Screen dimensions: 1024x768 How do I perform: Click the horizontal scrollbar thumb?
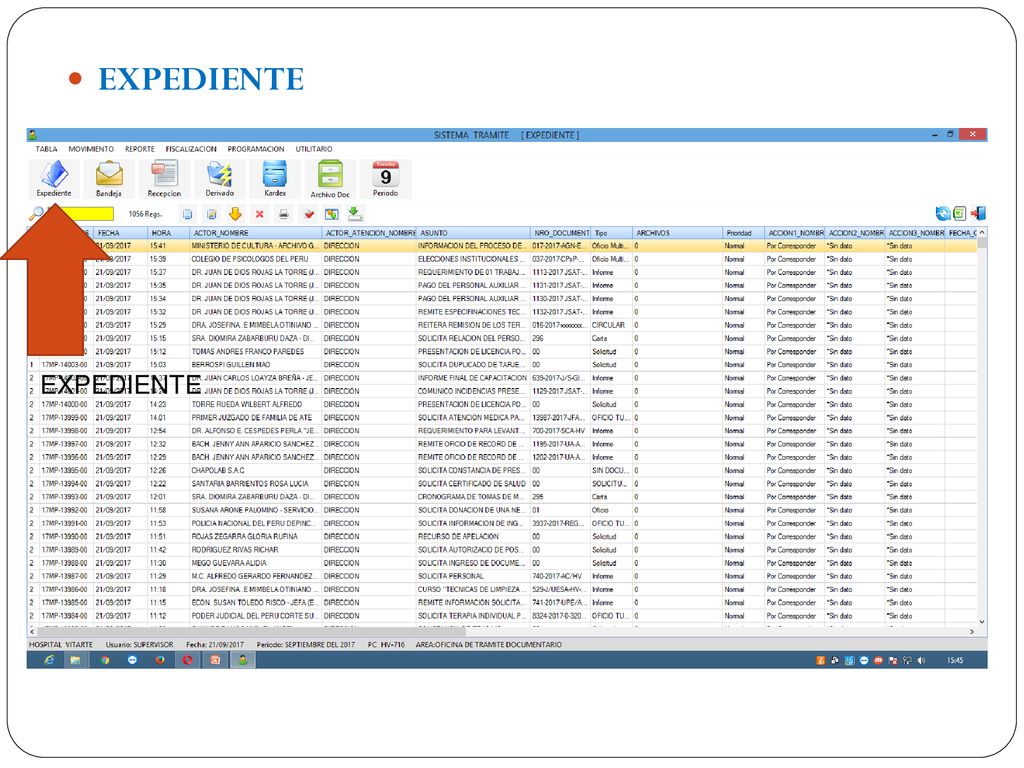(x=251, y=632)
